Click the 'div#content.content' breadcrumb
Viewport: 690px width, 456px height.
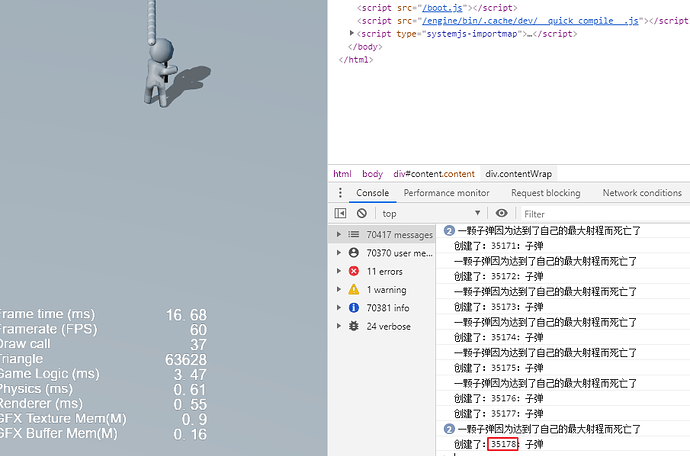click(x=434, y=174)
